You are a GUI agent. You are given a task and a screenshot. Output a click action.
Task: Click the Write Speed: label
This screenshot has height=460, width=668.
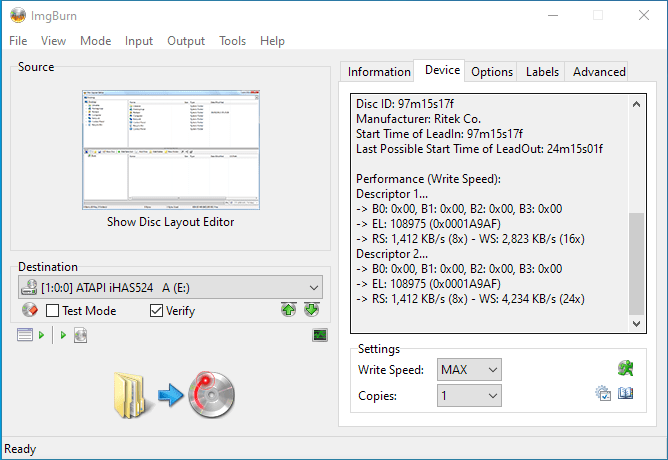coord(391,370)
